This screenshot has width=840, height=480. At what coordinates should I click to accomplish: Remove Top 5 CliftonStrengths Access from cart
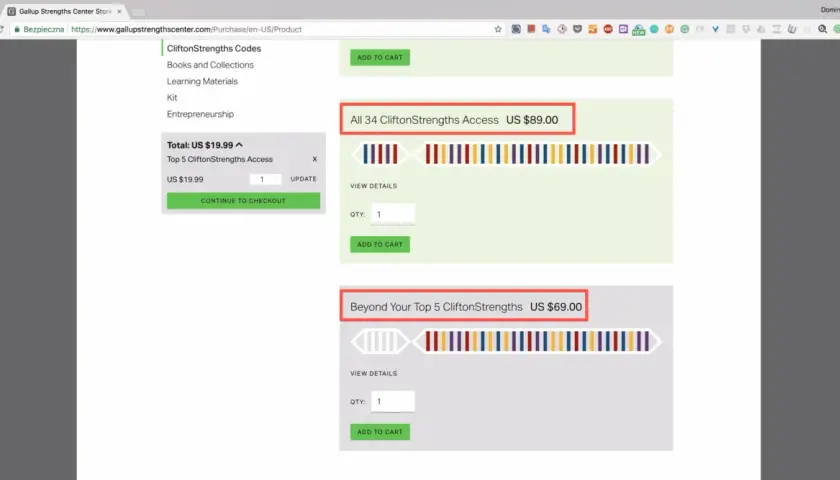tap(314, 159)
